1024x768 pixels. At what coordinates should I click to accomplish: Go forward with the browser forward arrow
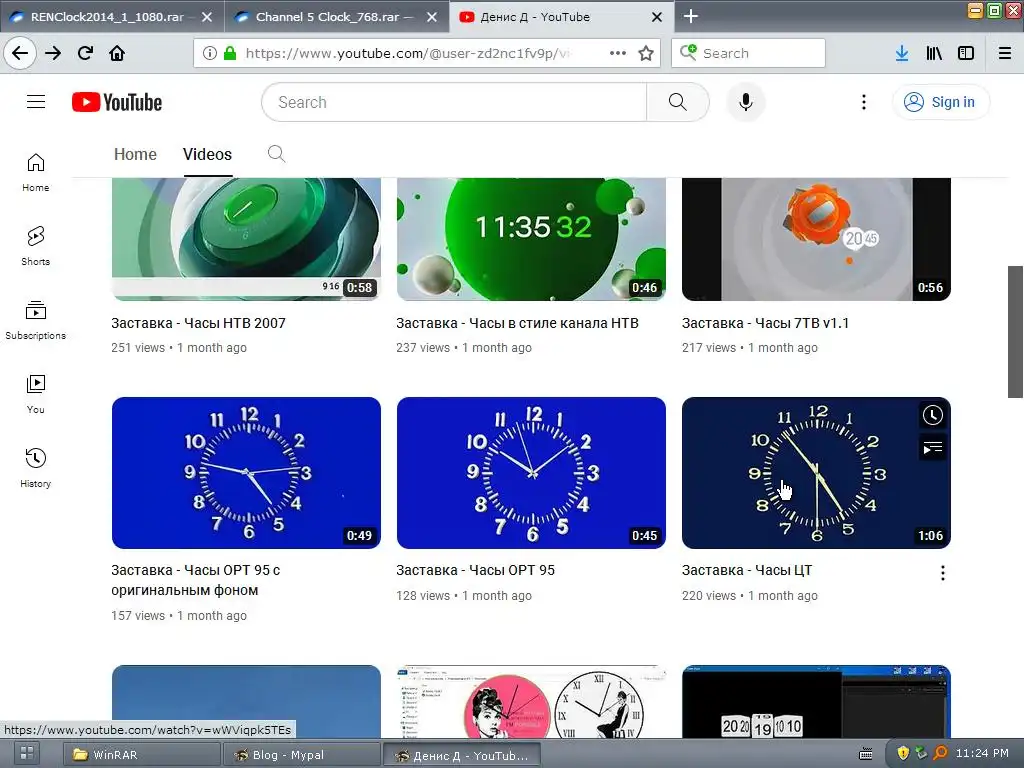coord(53,53)
